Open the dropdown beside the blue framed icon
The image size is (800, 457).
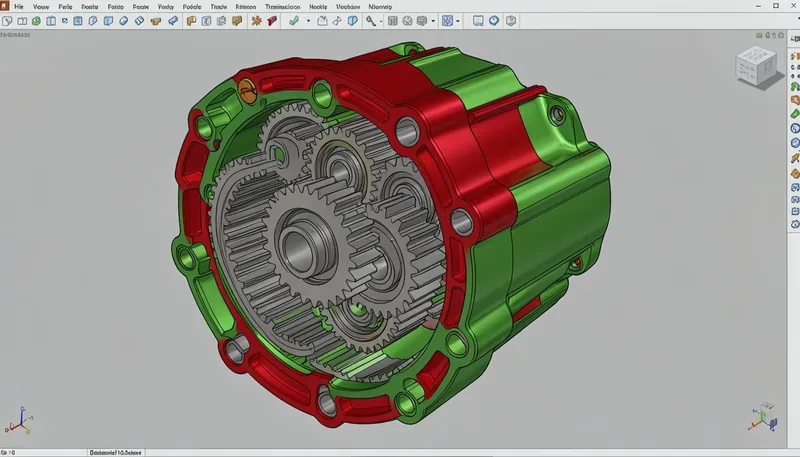click(x=458, y=21)
